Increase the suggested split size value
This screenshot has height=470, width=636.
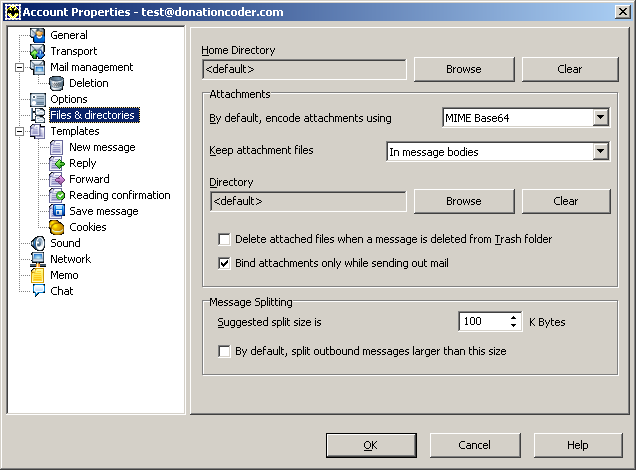[514, 318]
